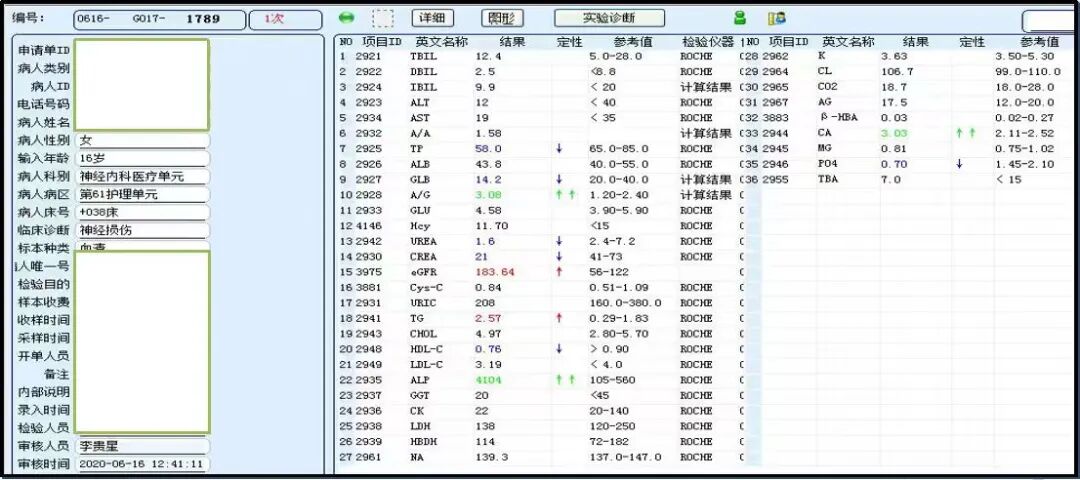
Task: Click the left table's 参考值 column header
Action: (x=633, y=42)
